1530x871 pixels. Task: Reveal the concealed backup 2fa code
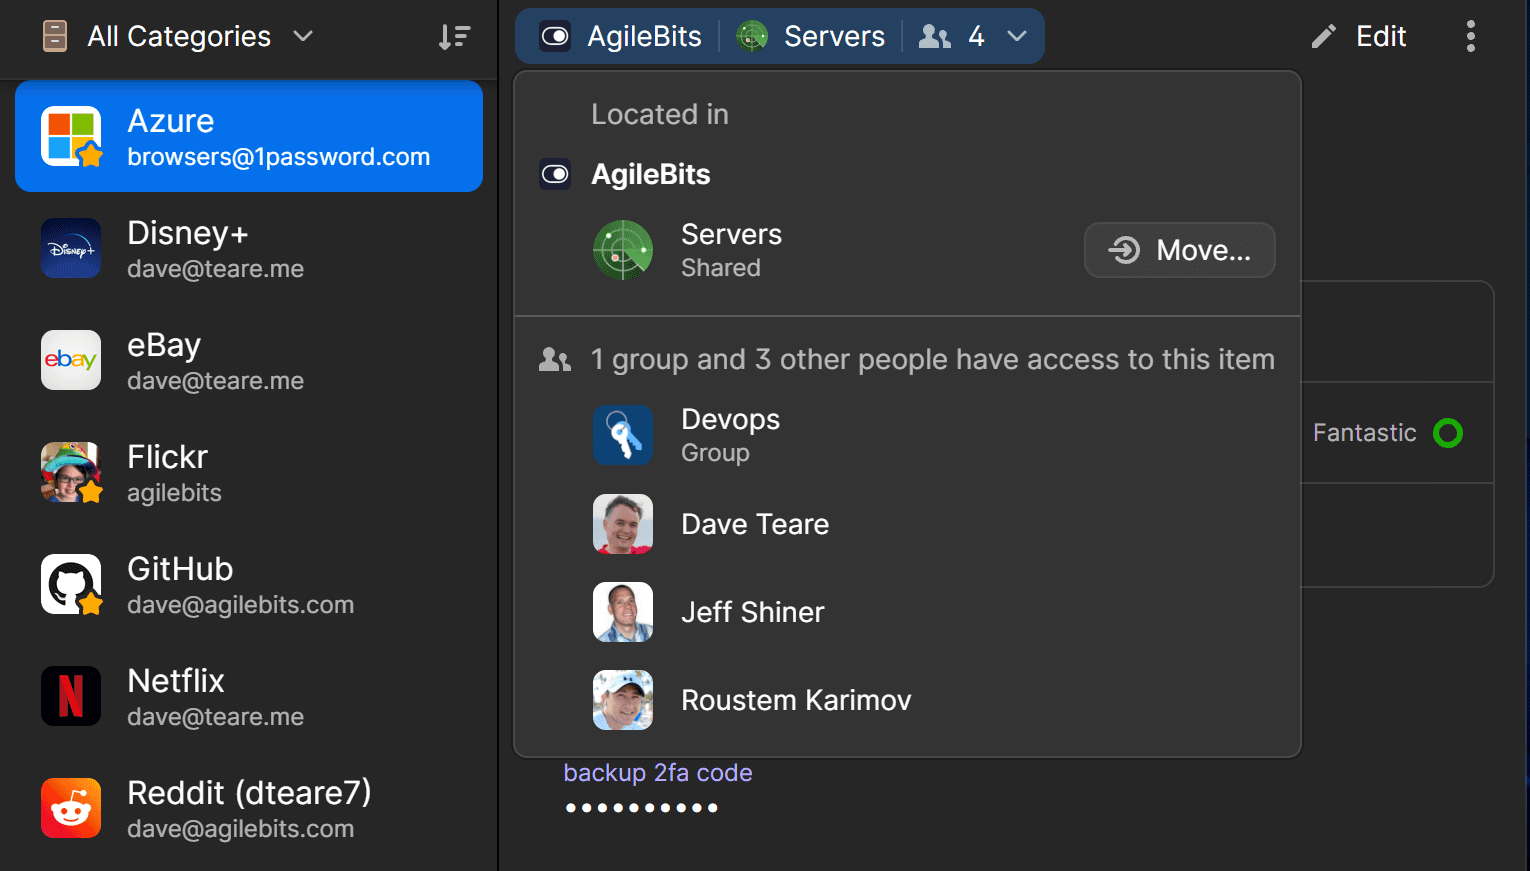pyautogui.click(x=641, y=807)
